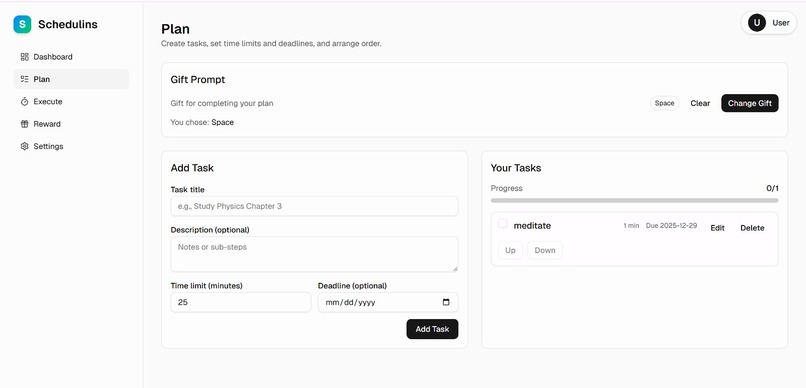Click the Add Task heading
The image size is (806, 388).
coord(192,168)
